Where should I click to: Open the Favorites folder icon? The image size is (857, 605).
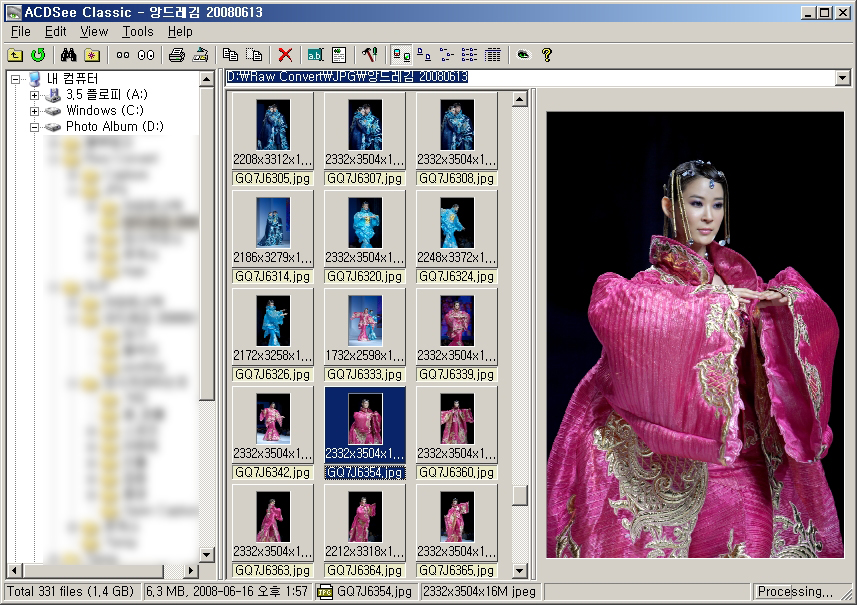click(x=91, y=55)
